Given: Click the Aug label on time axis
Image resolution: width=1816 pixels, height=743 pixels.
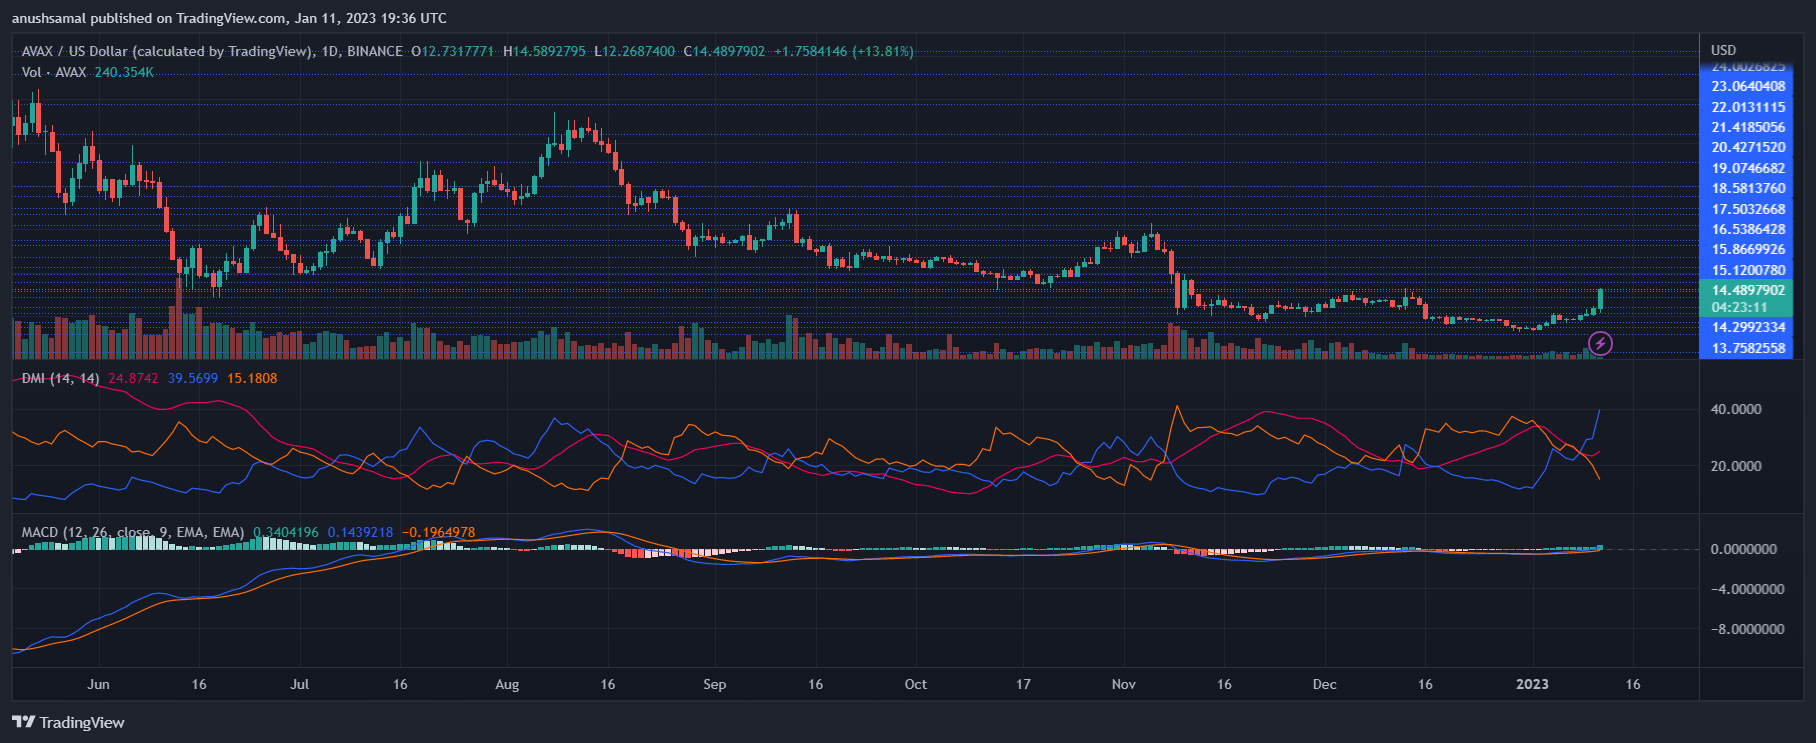Looking at the screenshot, I should pyautogui.click(x=507, y=684).
